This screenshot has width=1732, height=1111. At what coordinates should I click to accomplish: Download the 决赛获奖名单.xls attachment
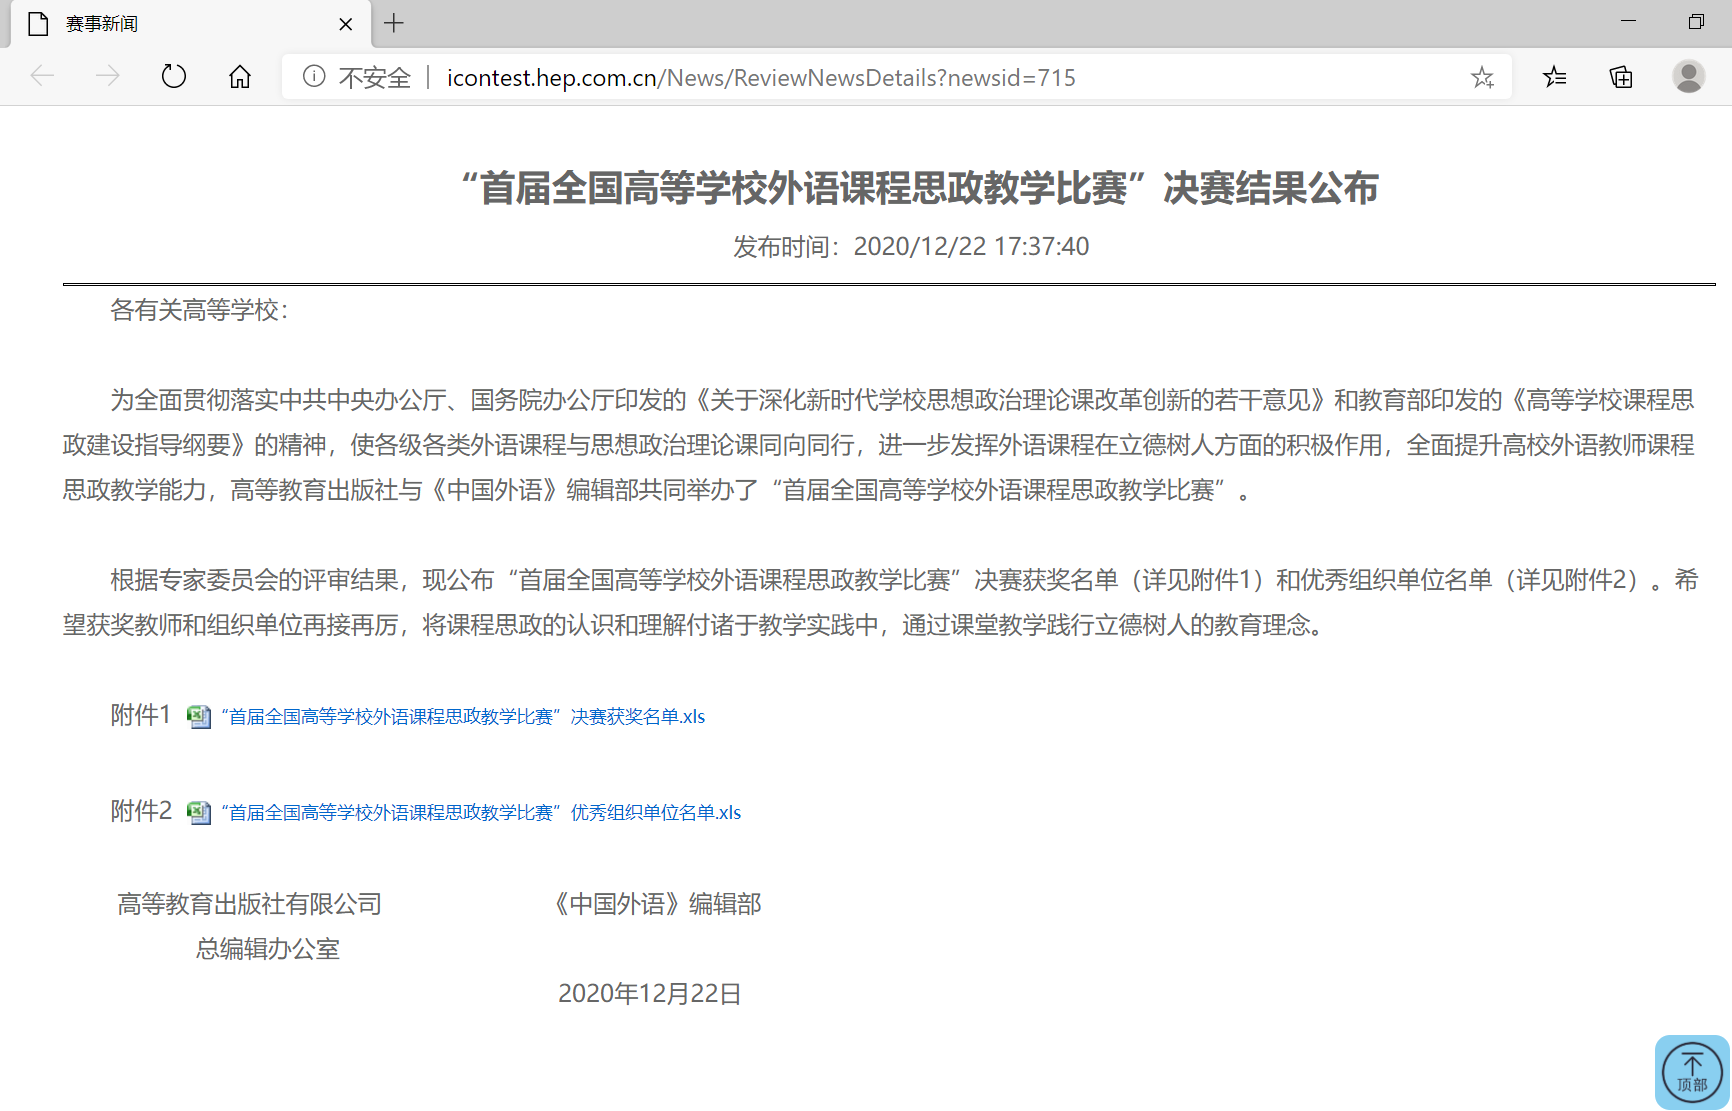[463, 717]
